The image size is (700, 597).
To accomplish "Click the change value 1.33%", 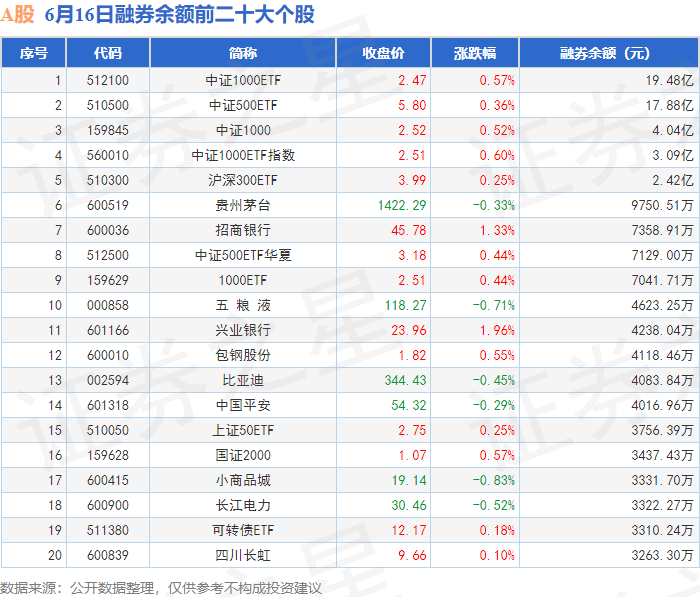I will pos(497,230).
